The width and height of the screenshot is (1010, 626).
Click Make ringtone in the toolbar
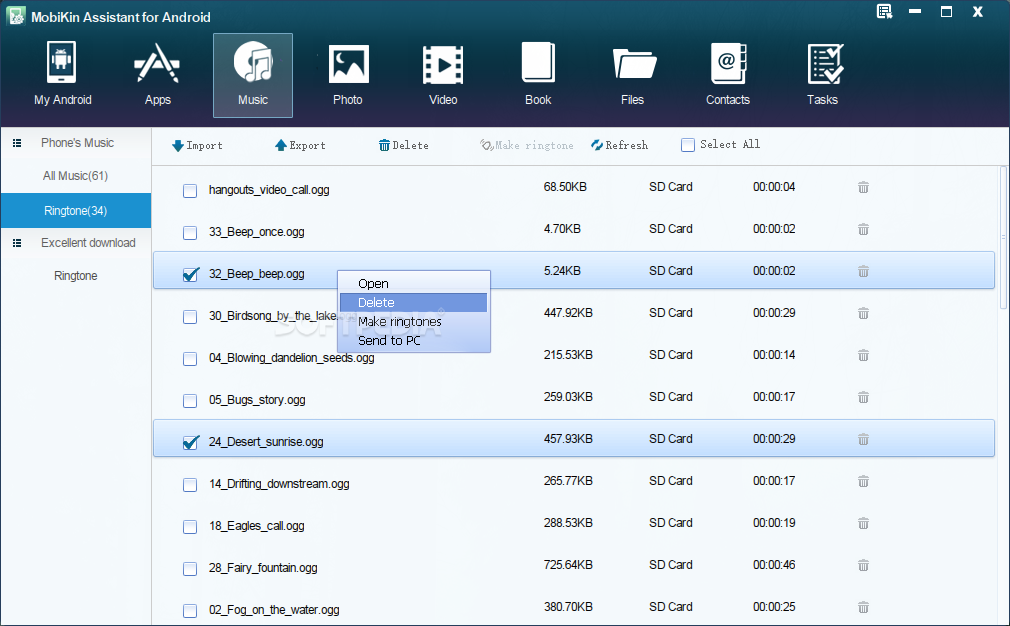(527, 146)
